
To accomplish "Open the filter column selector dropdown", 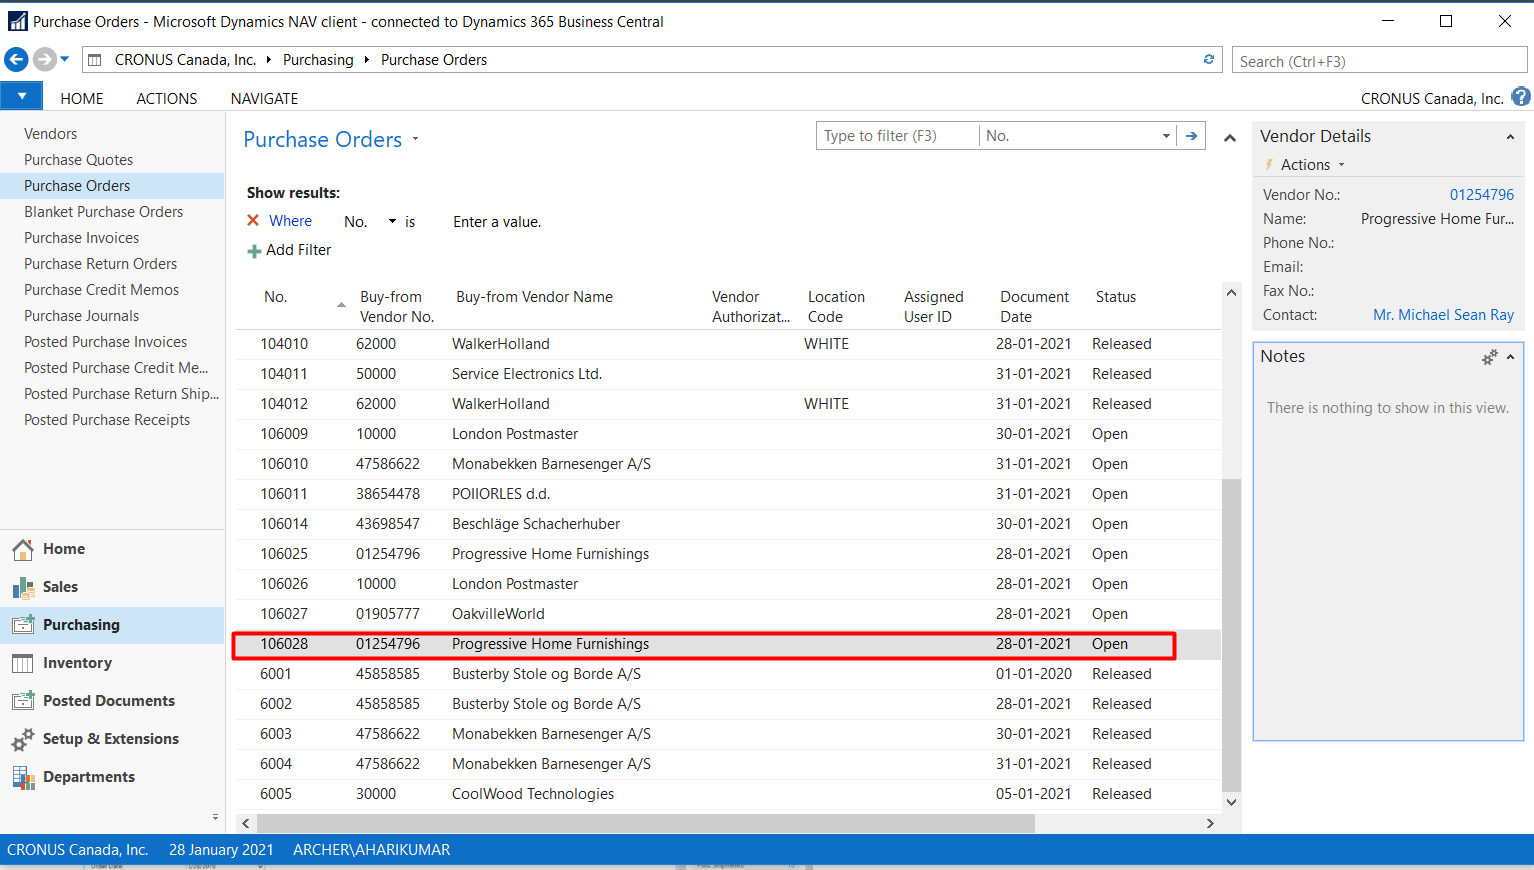I will coord(1166,136).
